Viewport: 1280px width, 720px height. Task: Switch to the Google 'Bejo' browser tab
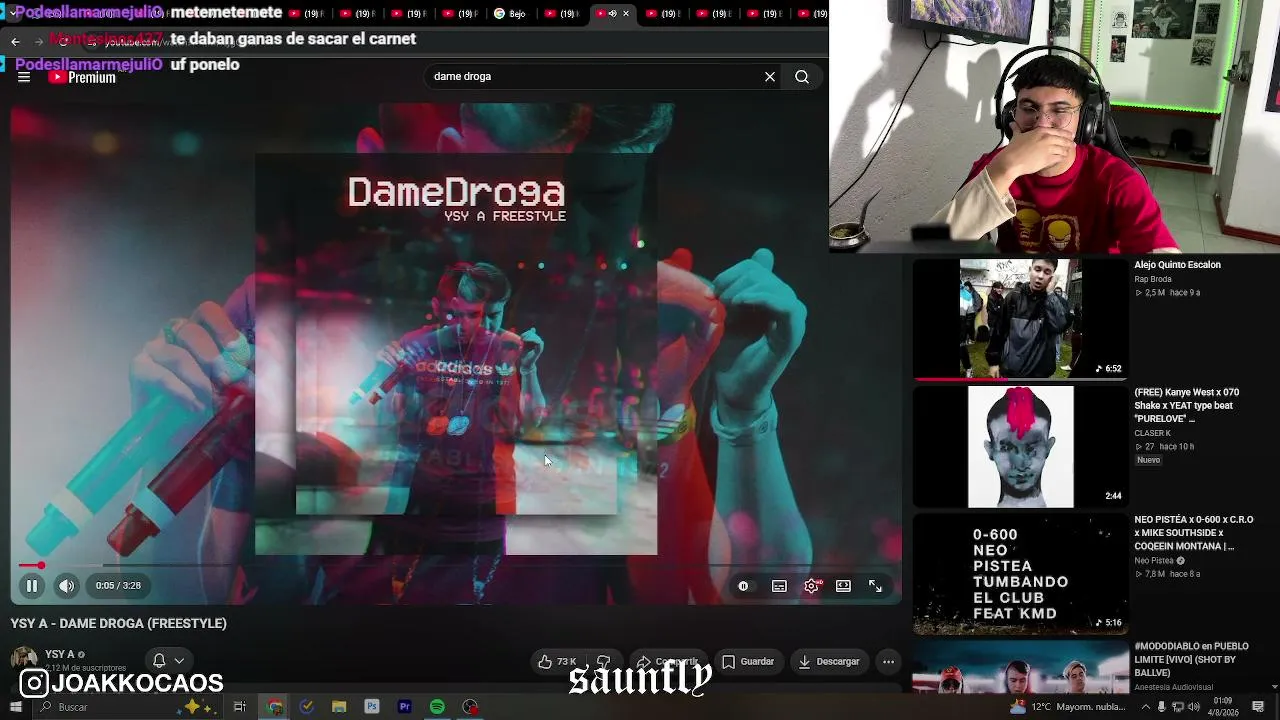tap(510, 14)
